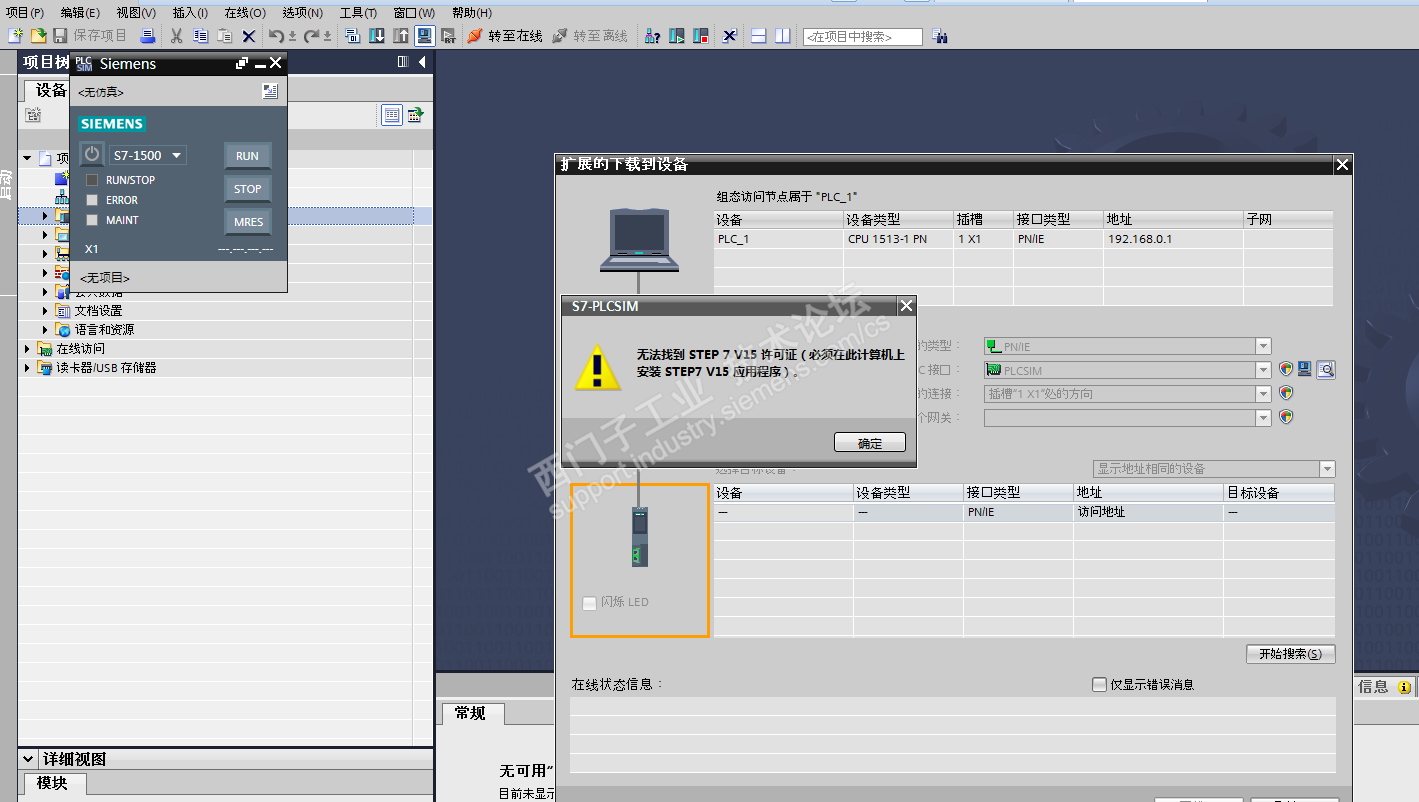Expand the 在线访问 tree node

27,349
